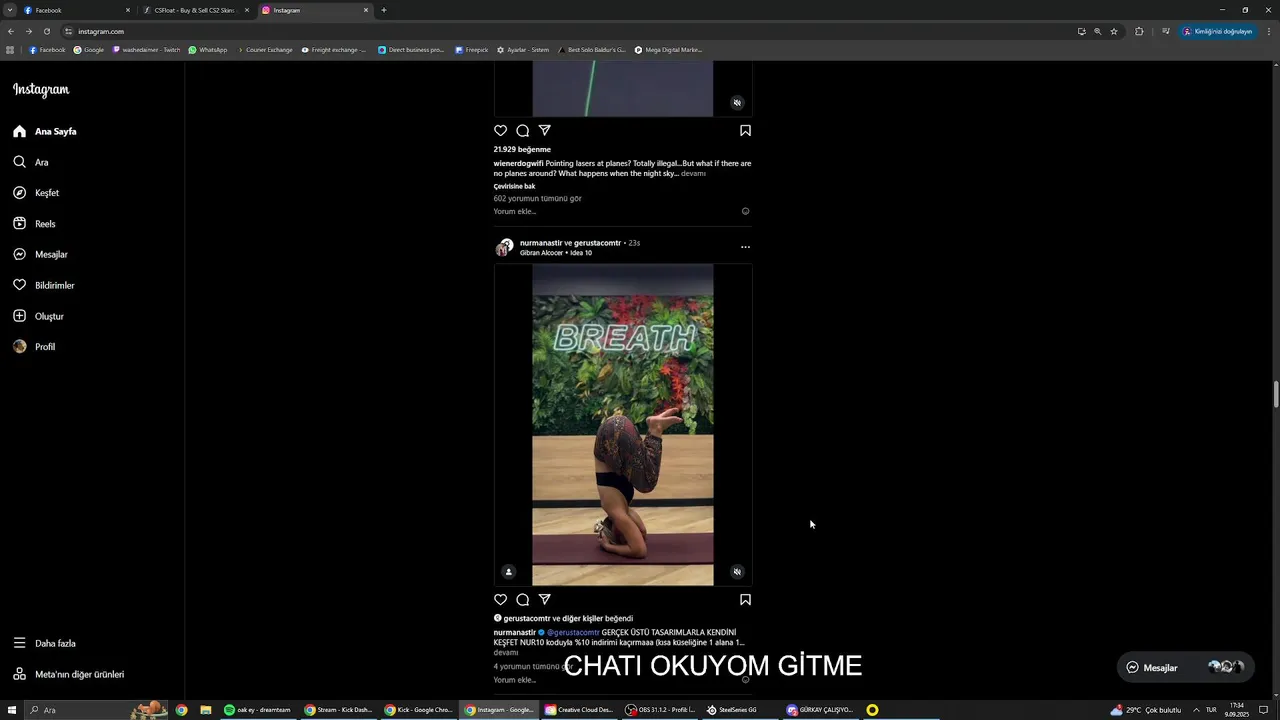The image size is (1280, 720).
Task: Expand wienerdogwifi caption with devamı
Action: click(693, 174)
